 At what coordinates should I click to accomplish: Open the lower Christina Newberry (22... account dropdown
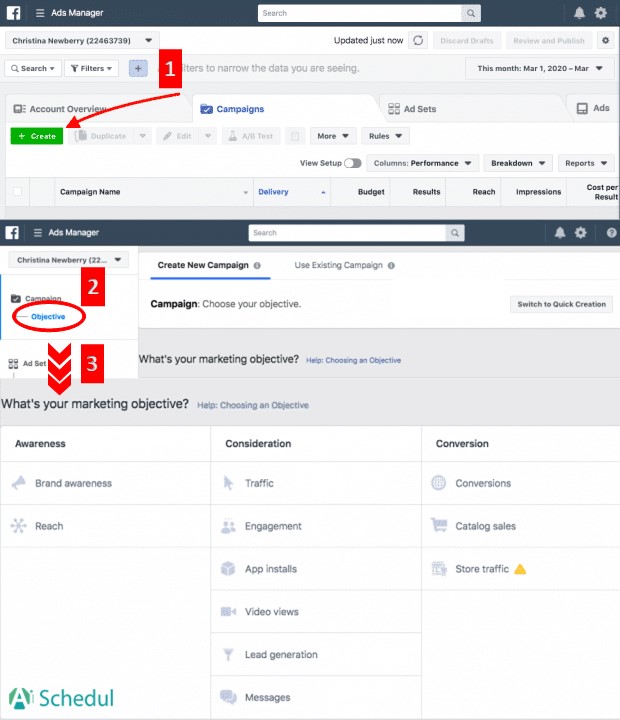69,260
